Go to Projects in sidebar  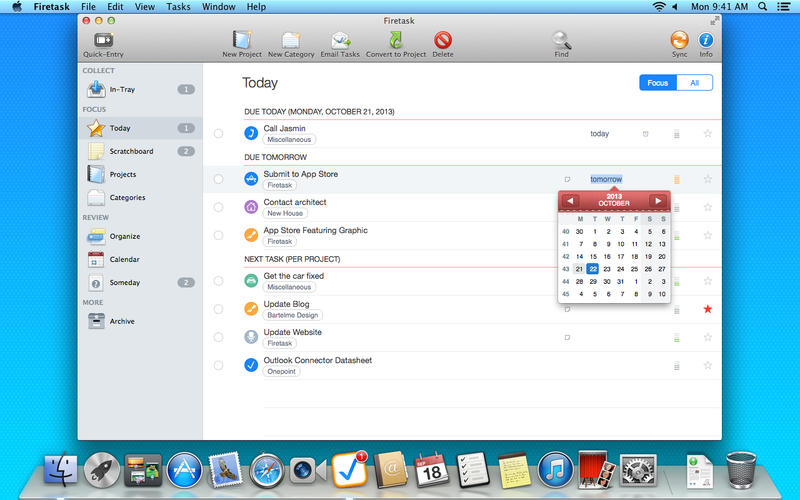click(140, 174)
